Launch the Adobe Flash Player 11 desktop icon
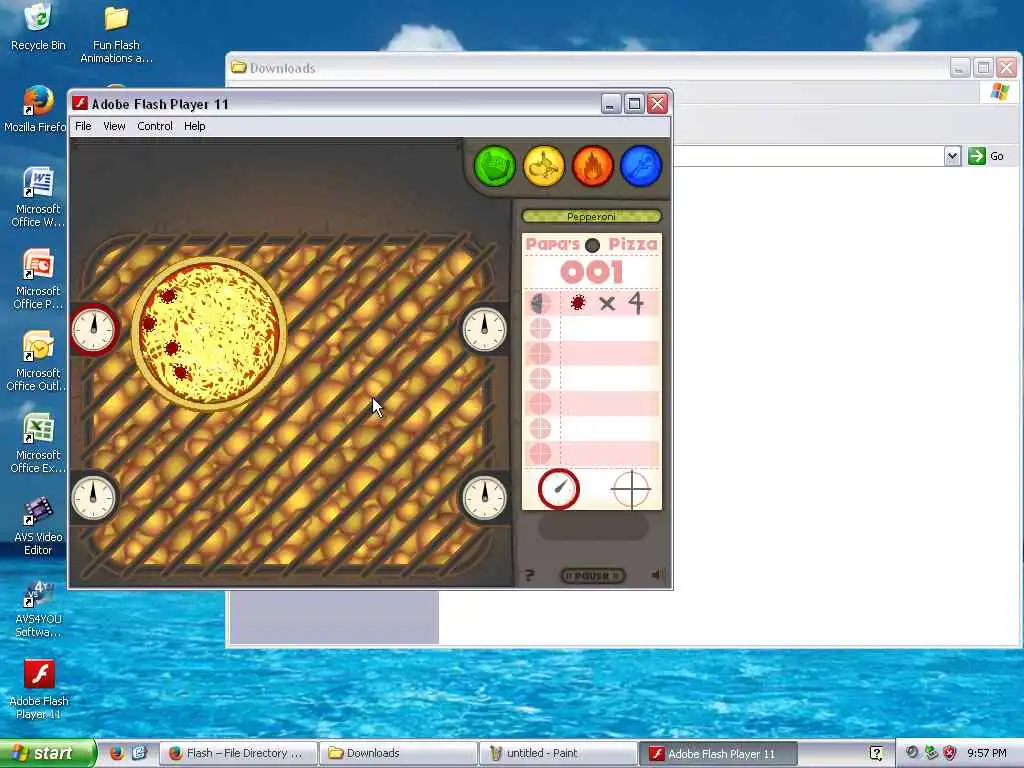This screenshot has height=768, width=1024. [39, 690]
